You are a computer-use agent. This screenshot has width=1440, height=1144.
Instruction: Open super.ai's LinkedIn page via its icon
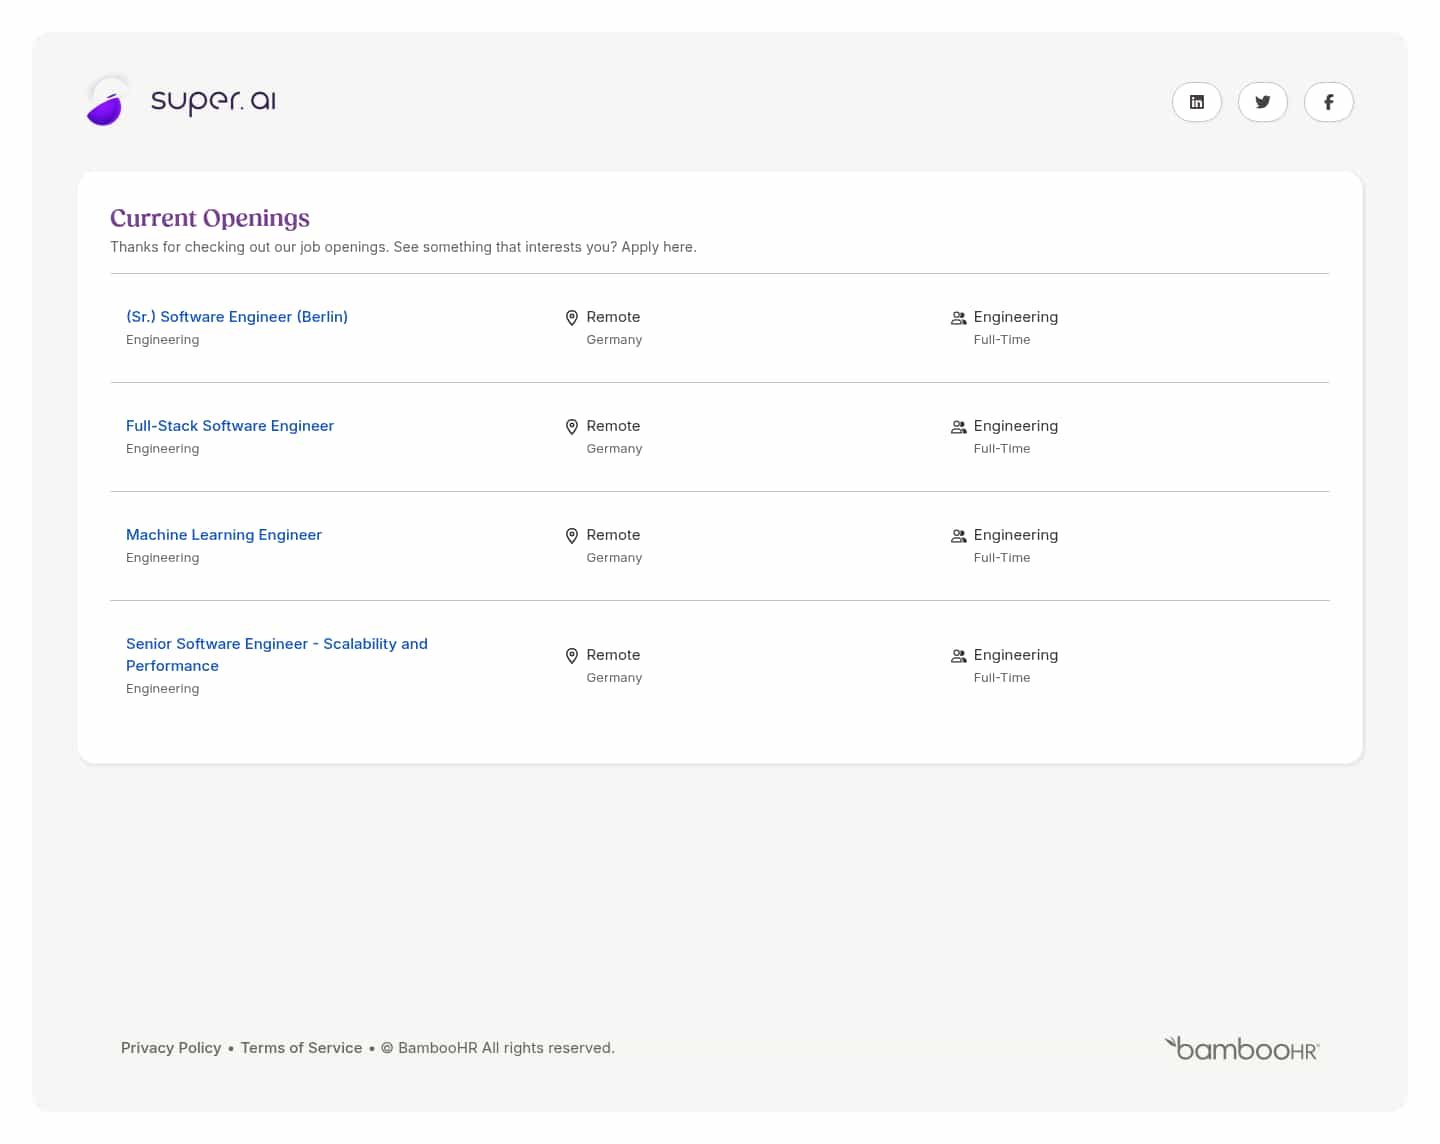[x=1196, y=102]
